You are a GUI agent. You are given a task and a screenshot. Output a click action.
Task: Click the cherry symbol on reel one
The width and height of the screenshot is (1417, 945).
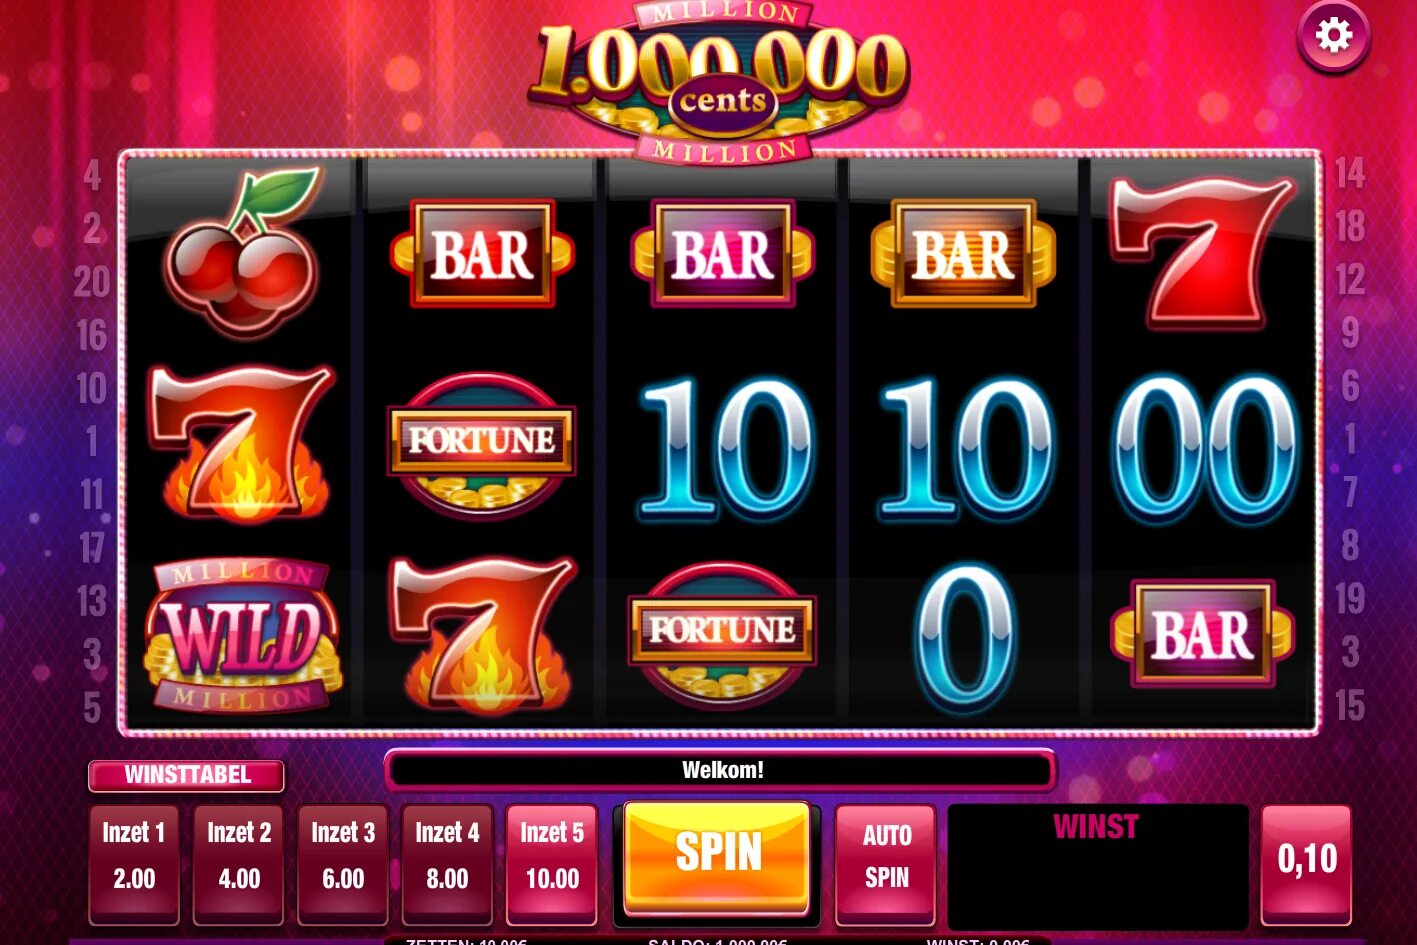243,251
